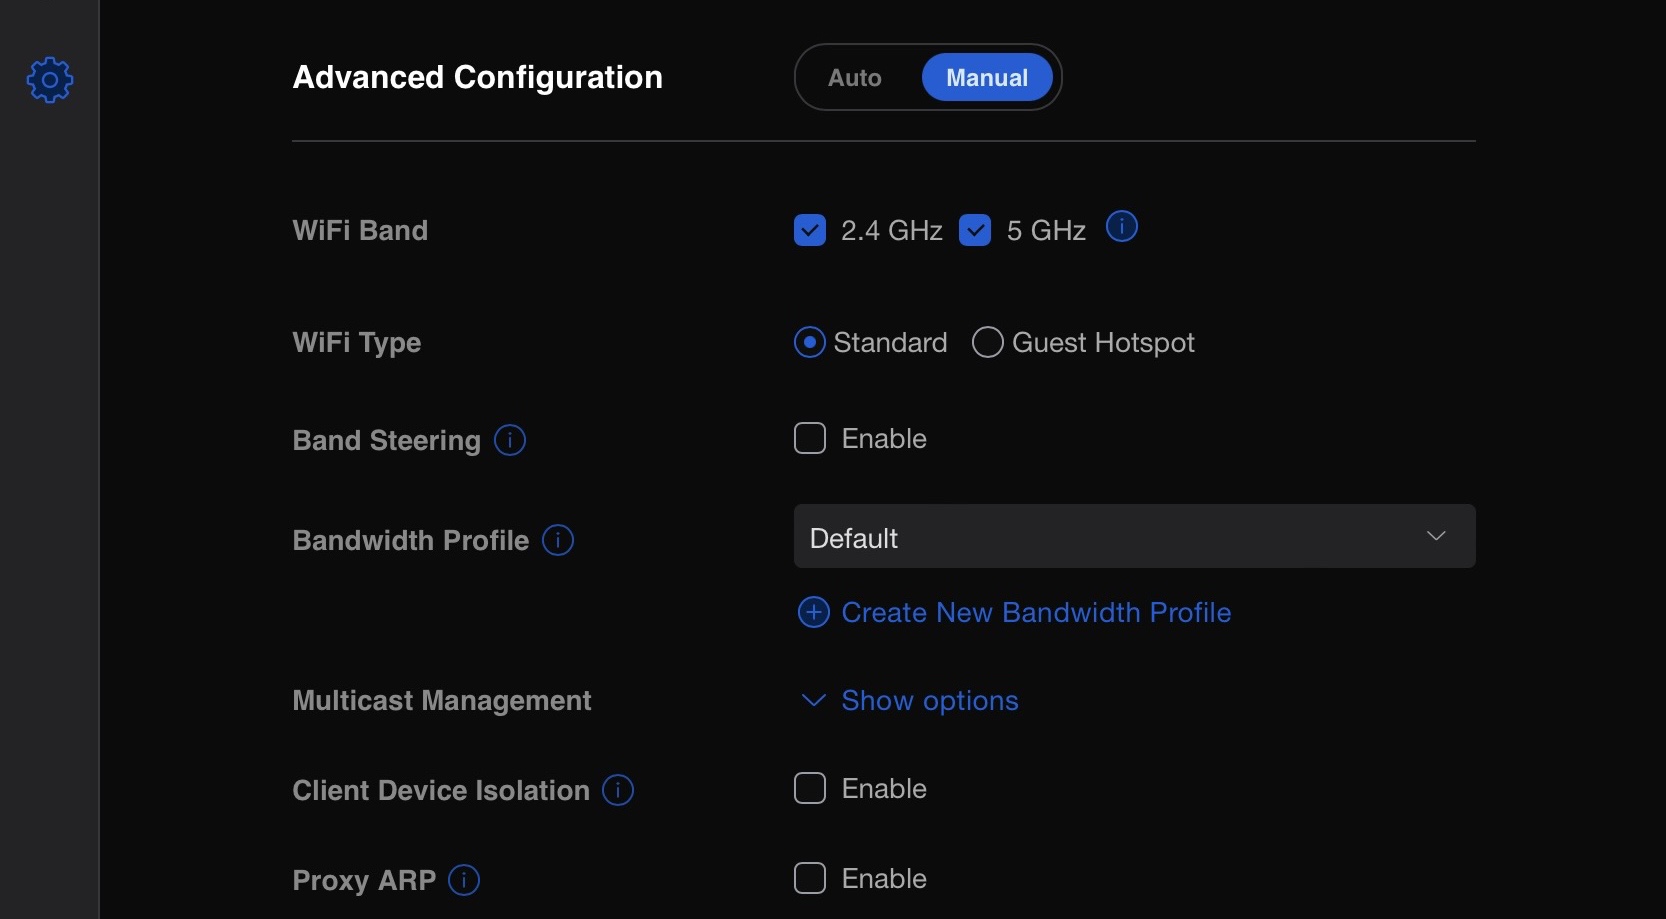Uncheck the 2.4 GHz band checkbox
Screen dimensions: 1666x919
(810, 230)
